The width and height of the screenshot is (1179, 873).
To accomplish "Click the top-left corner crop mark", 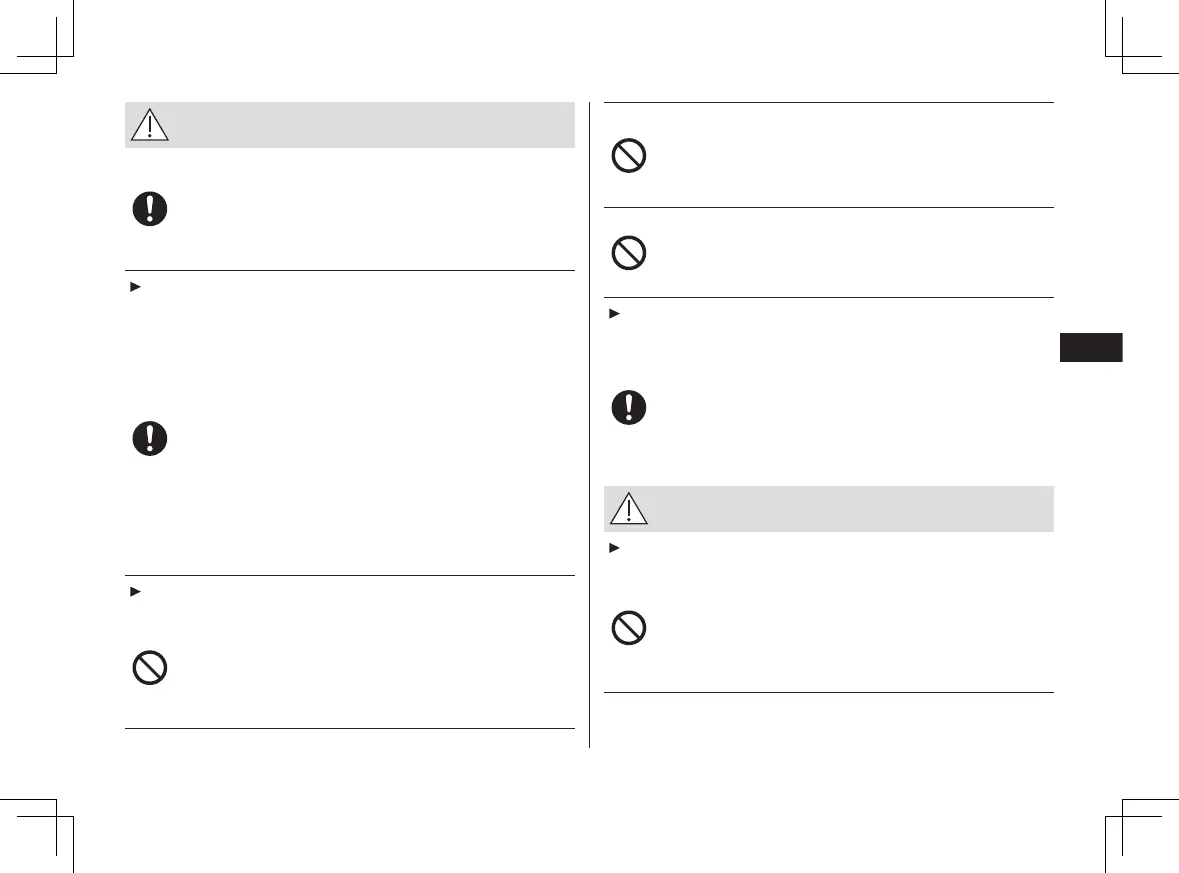I will click(x=57, y=55).
